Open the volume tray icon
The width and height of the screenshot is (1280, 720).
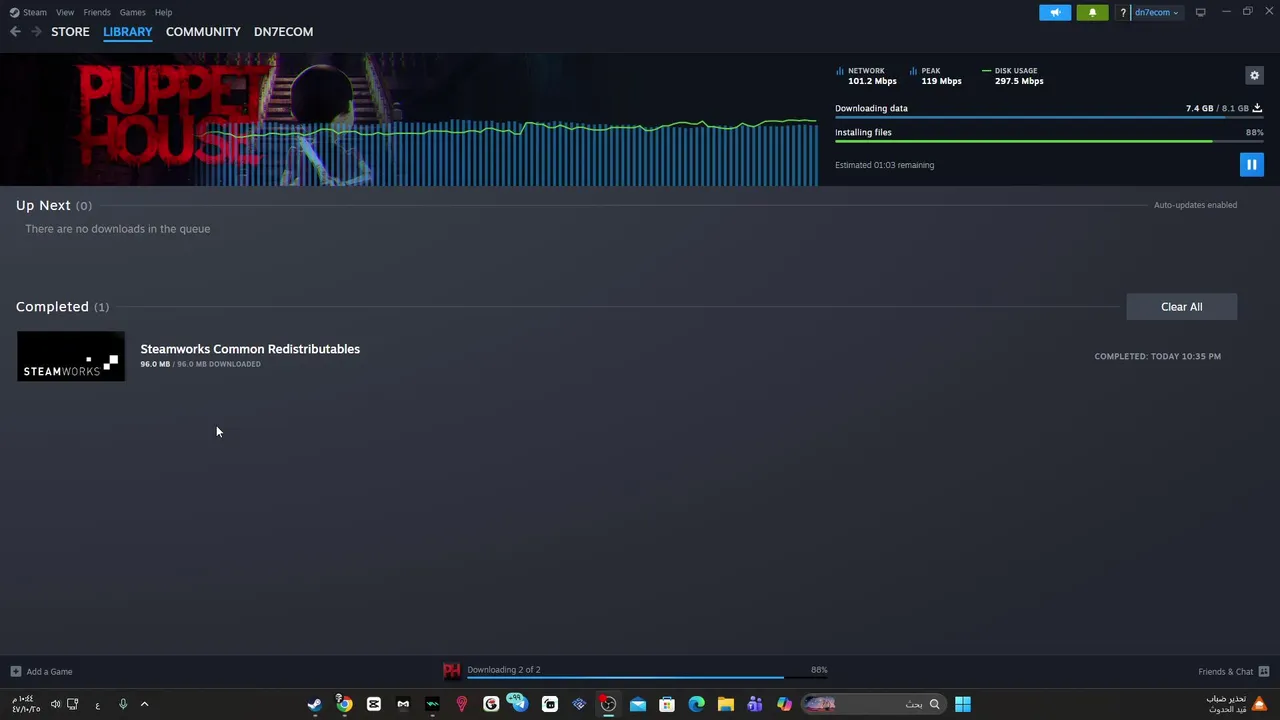click(55, 704)
